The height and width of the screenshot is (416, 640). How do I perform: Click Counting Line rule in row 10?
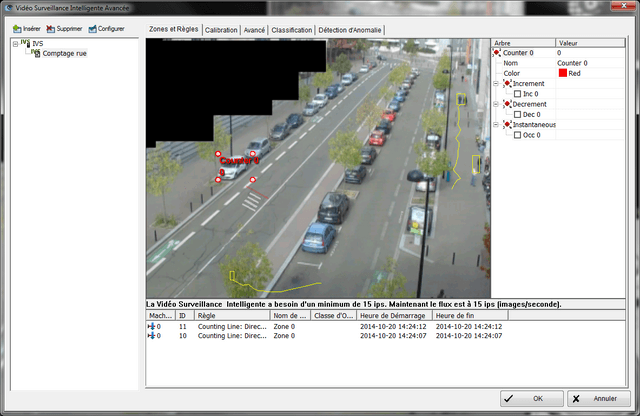232,336
